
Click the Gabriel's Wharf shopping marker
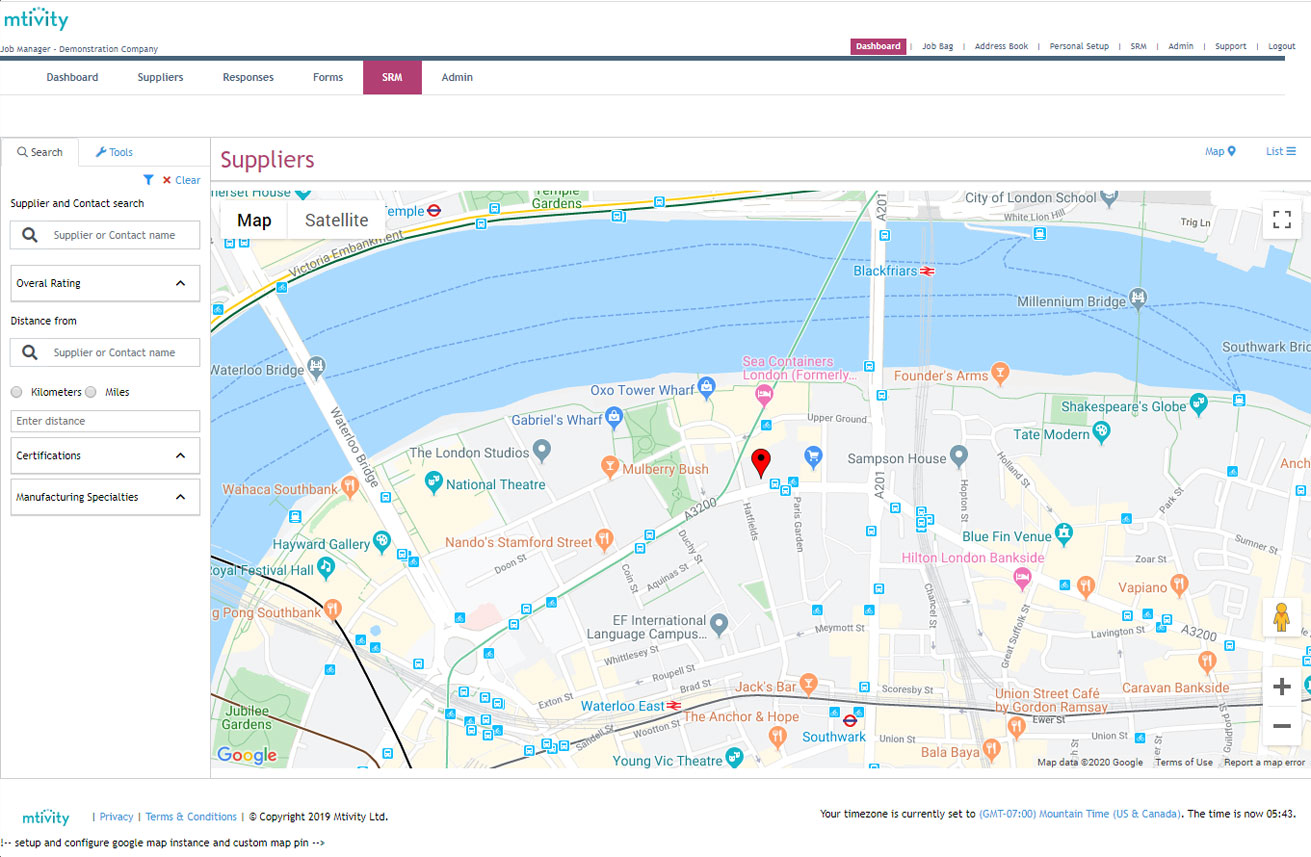coord(614,417)
